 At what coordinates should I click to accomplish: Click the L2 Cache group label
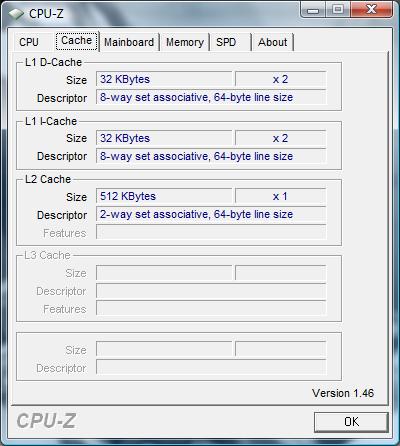48,179
